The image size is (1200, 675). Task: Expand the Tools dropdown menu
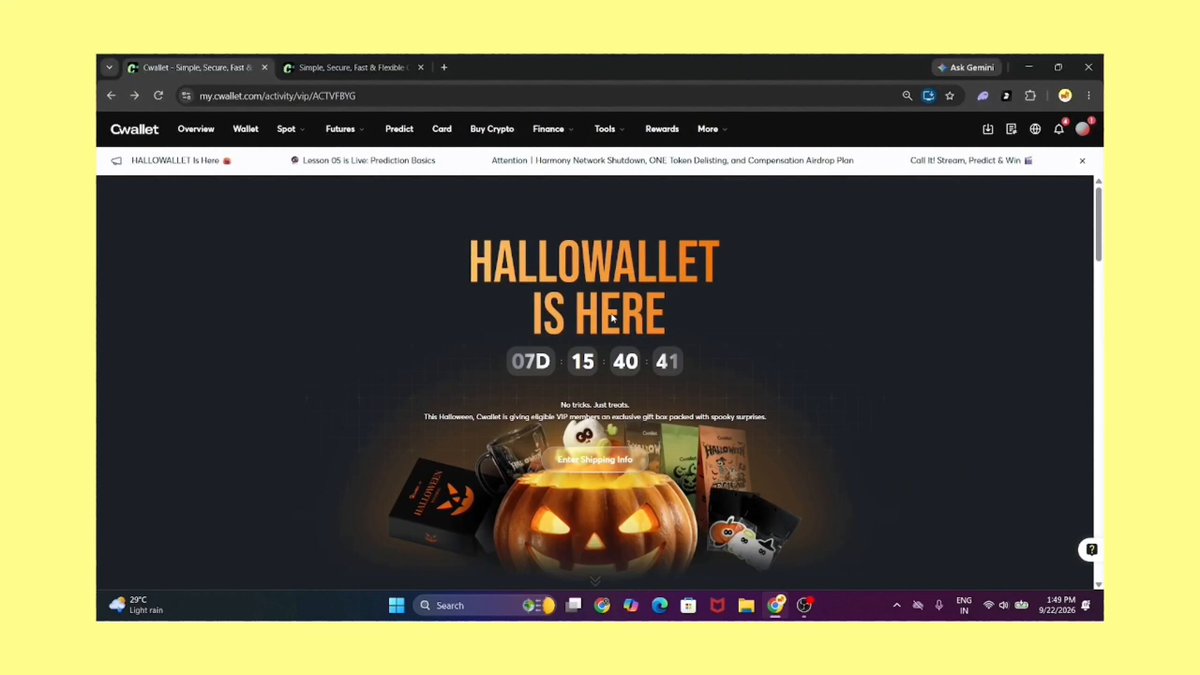[609, 129]
